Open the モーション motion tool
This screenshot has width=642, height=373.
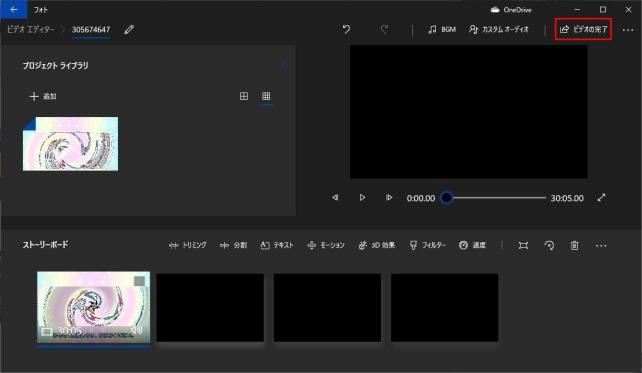pyautogui.click(x=326, y=245)
